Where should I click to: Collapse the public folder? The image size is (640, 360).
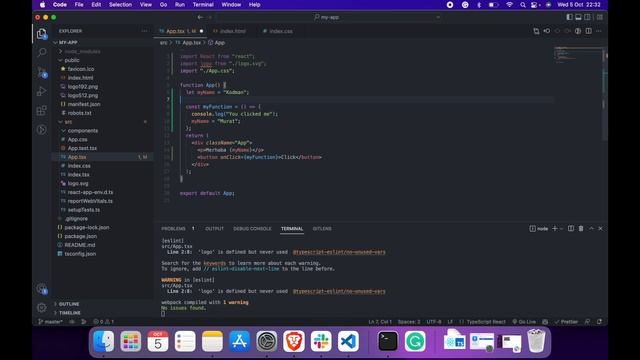(x=72, y=60)
